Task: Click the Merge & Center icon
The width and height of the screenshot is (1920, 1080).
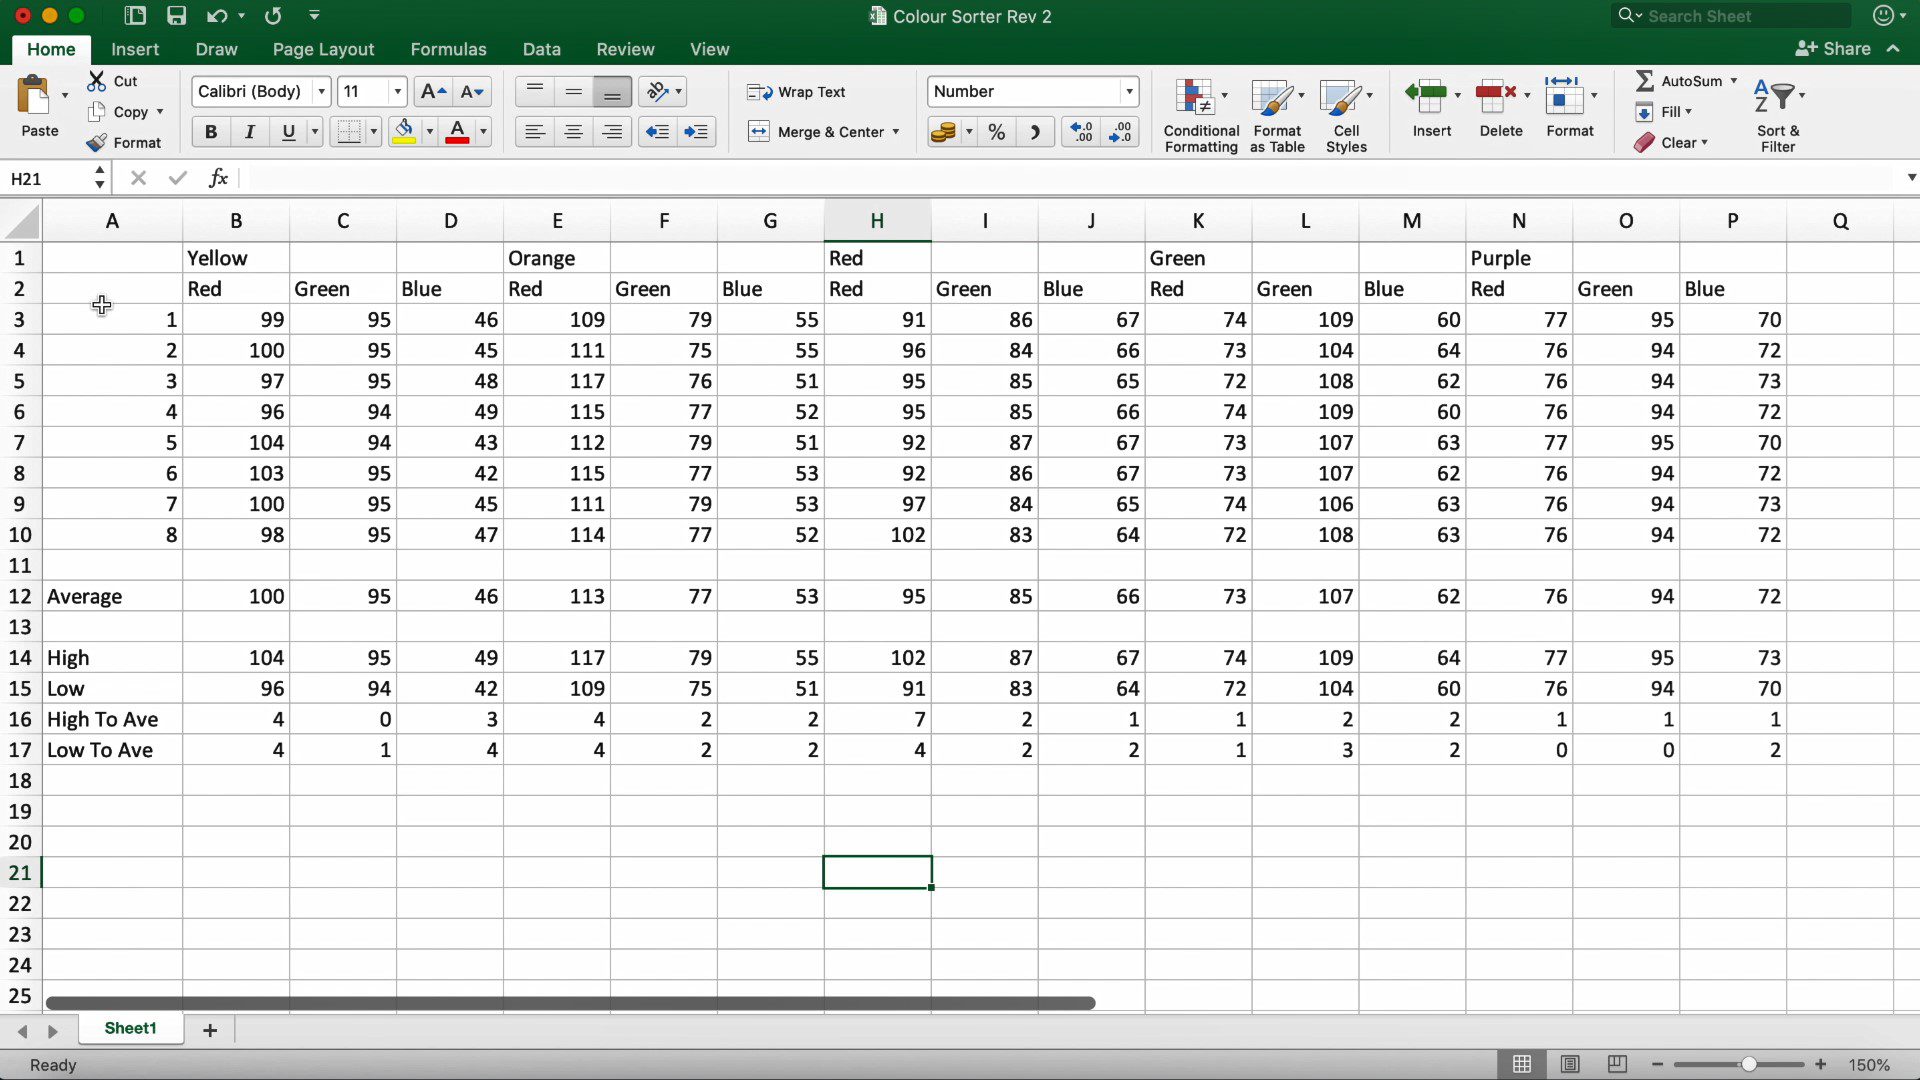Action: pos(759,132)
